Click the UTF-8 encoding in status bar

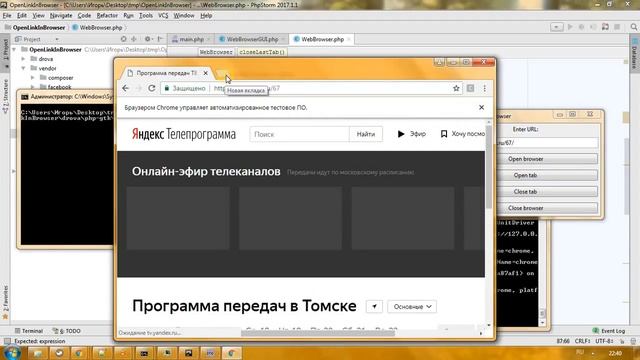pyautogui.click(x=604, y=341)
